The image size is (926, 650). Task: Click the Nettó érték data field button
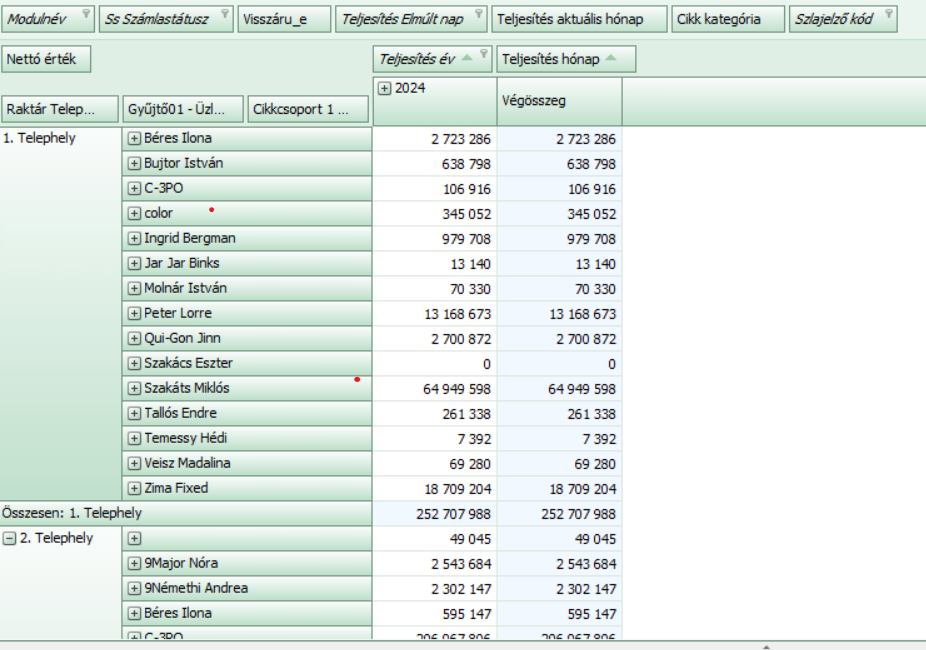click(47, 59)
